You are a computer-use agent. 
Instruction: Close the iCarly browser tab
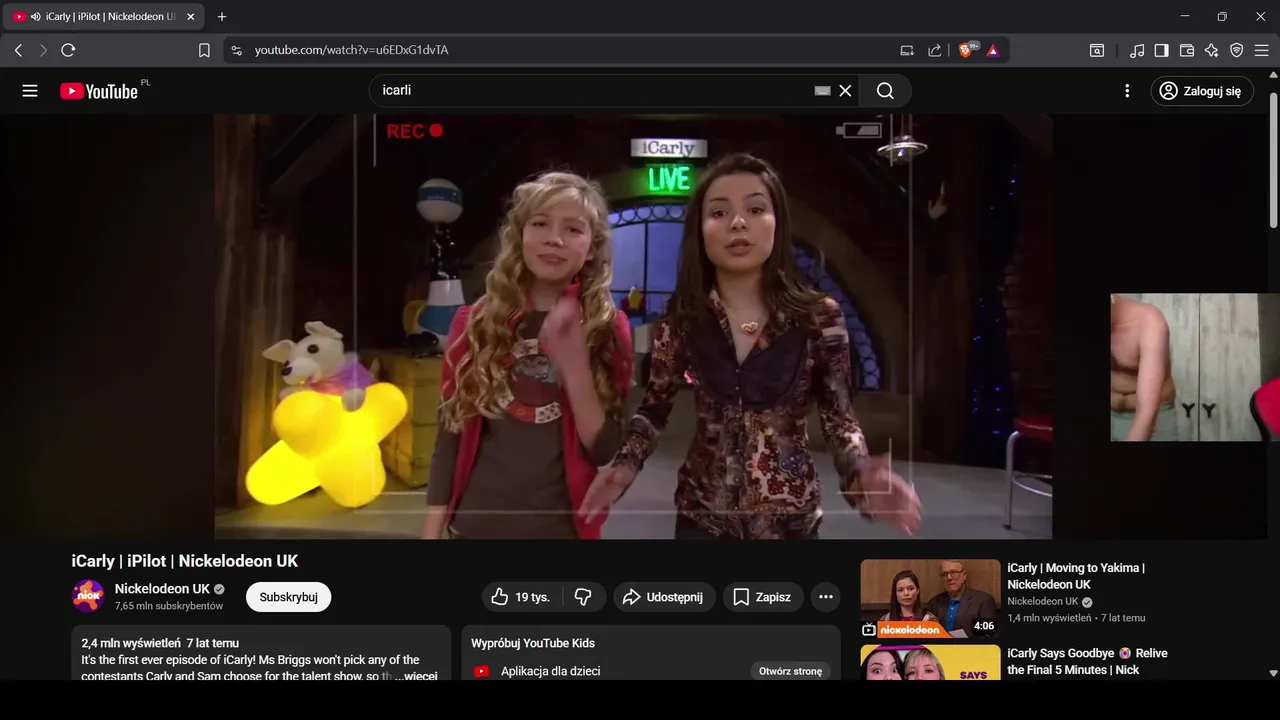tap(190, 17)
